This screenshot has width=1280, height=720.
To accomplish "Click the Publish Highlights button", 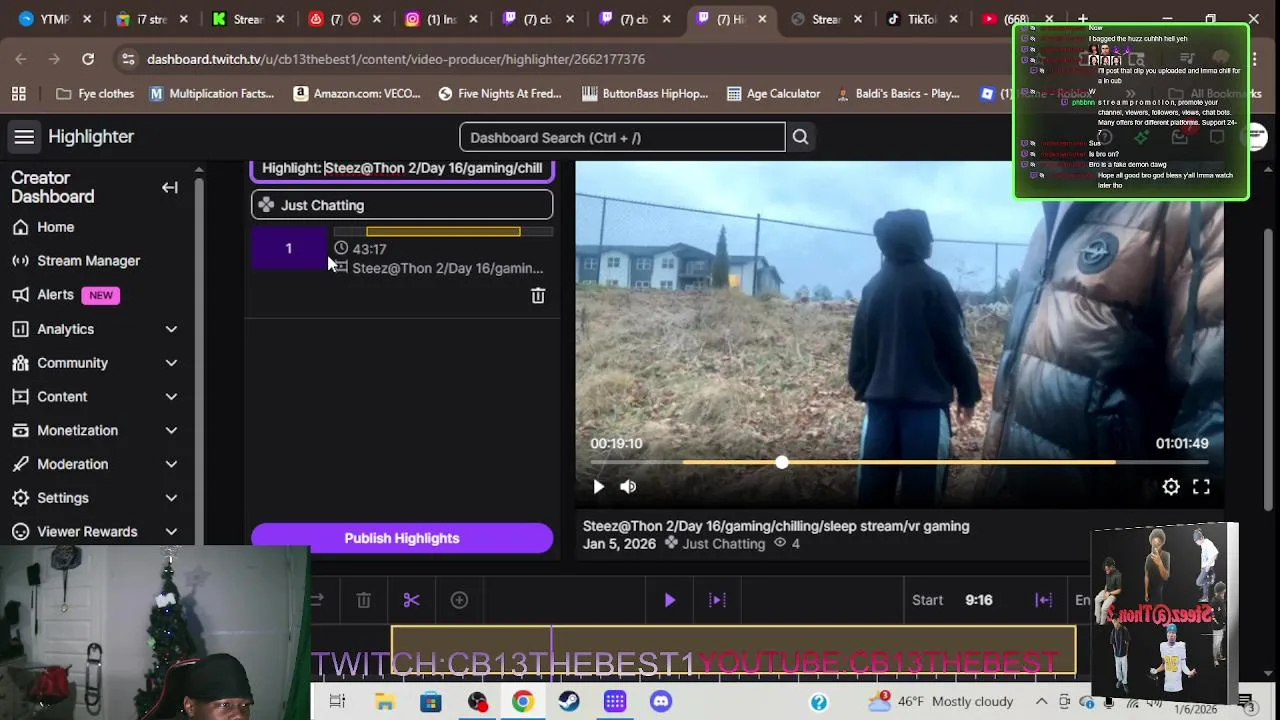I will [x=402, y=538].
